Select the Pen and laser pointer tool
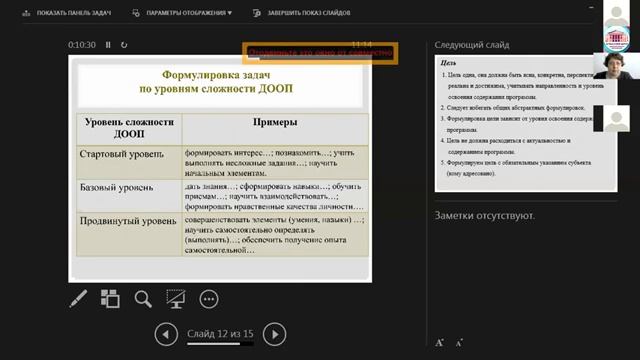Image resolution: width=640 pixels, height=360 pixels. pyautogui.click(x=78, y=299)
